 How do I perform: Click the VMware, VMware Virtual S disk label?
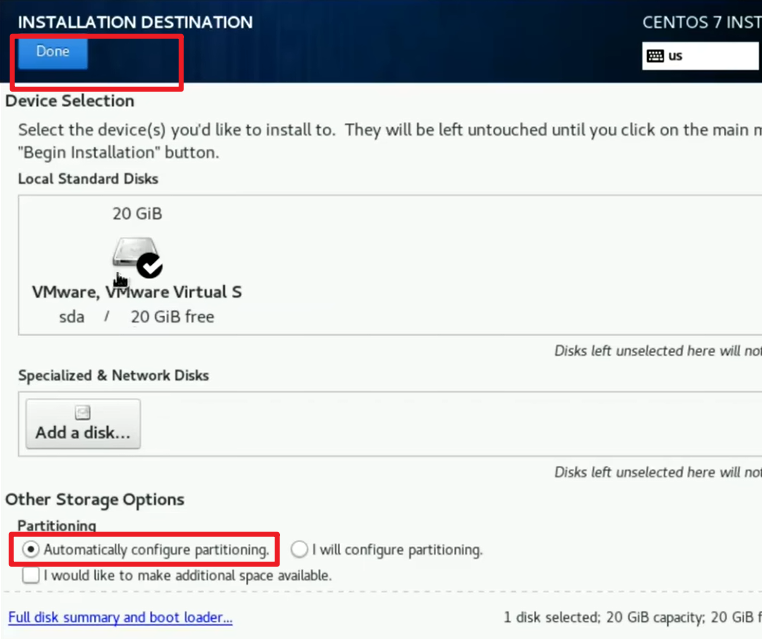[137, 292]
